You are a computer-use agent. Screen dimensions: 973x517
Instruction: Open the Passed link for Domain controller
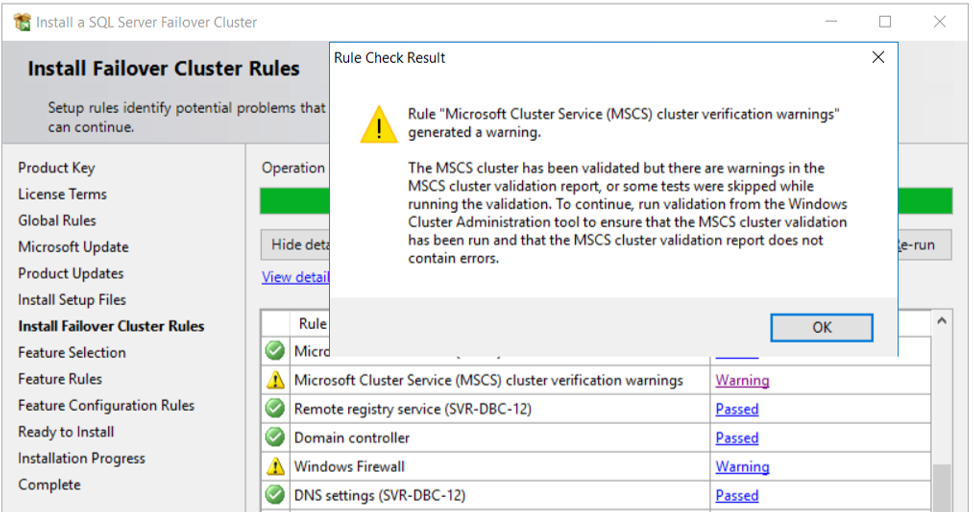[737, 437]
